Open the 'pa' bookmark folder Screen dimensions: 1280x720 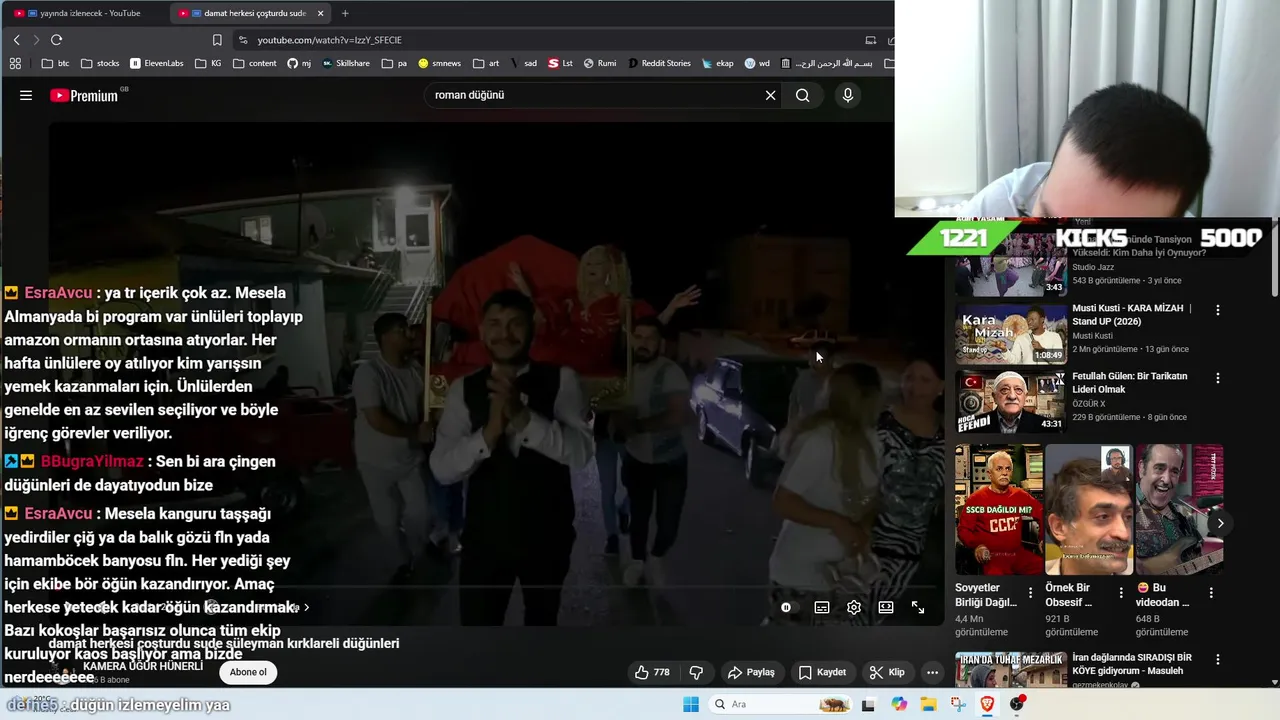pos(395,63)
